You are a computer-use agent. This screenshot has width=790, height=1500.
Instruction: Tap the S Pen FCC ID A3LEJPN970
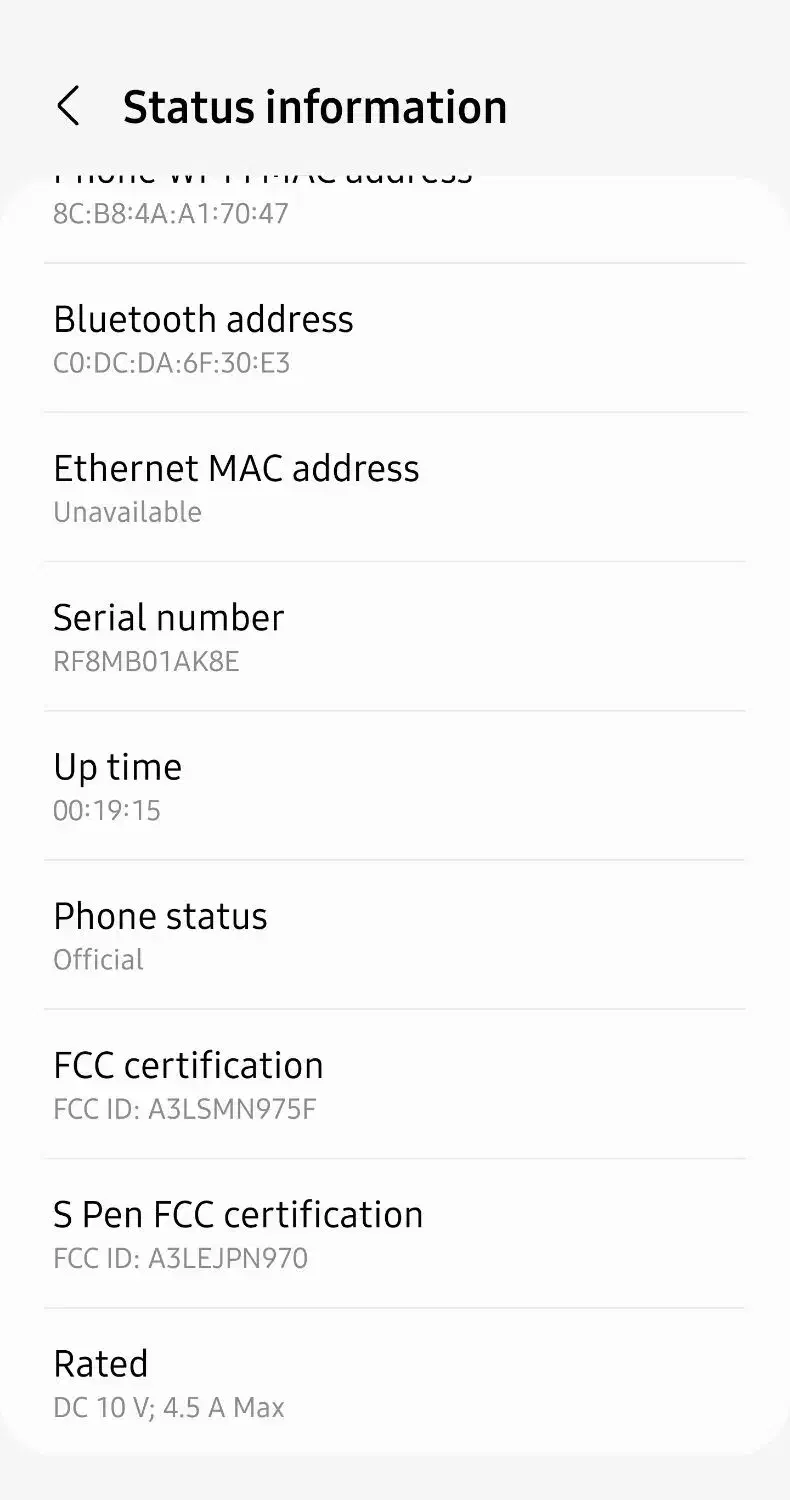(180, 1258)
